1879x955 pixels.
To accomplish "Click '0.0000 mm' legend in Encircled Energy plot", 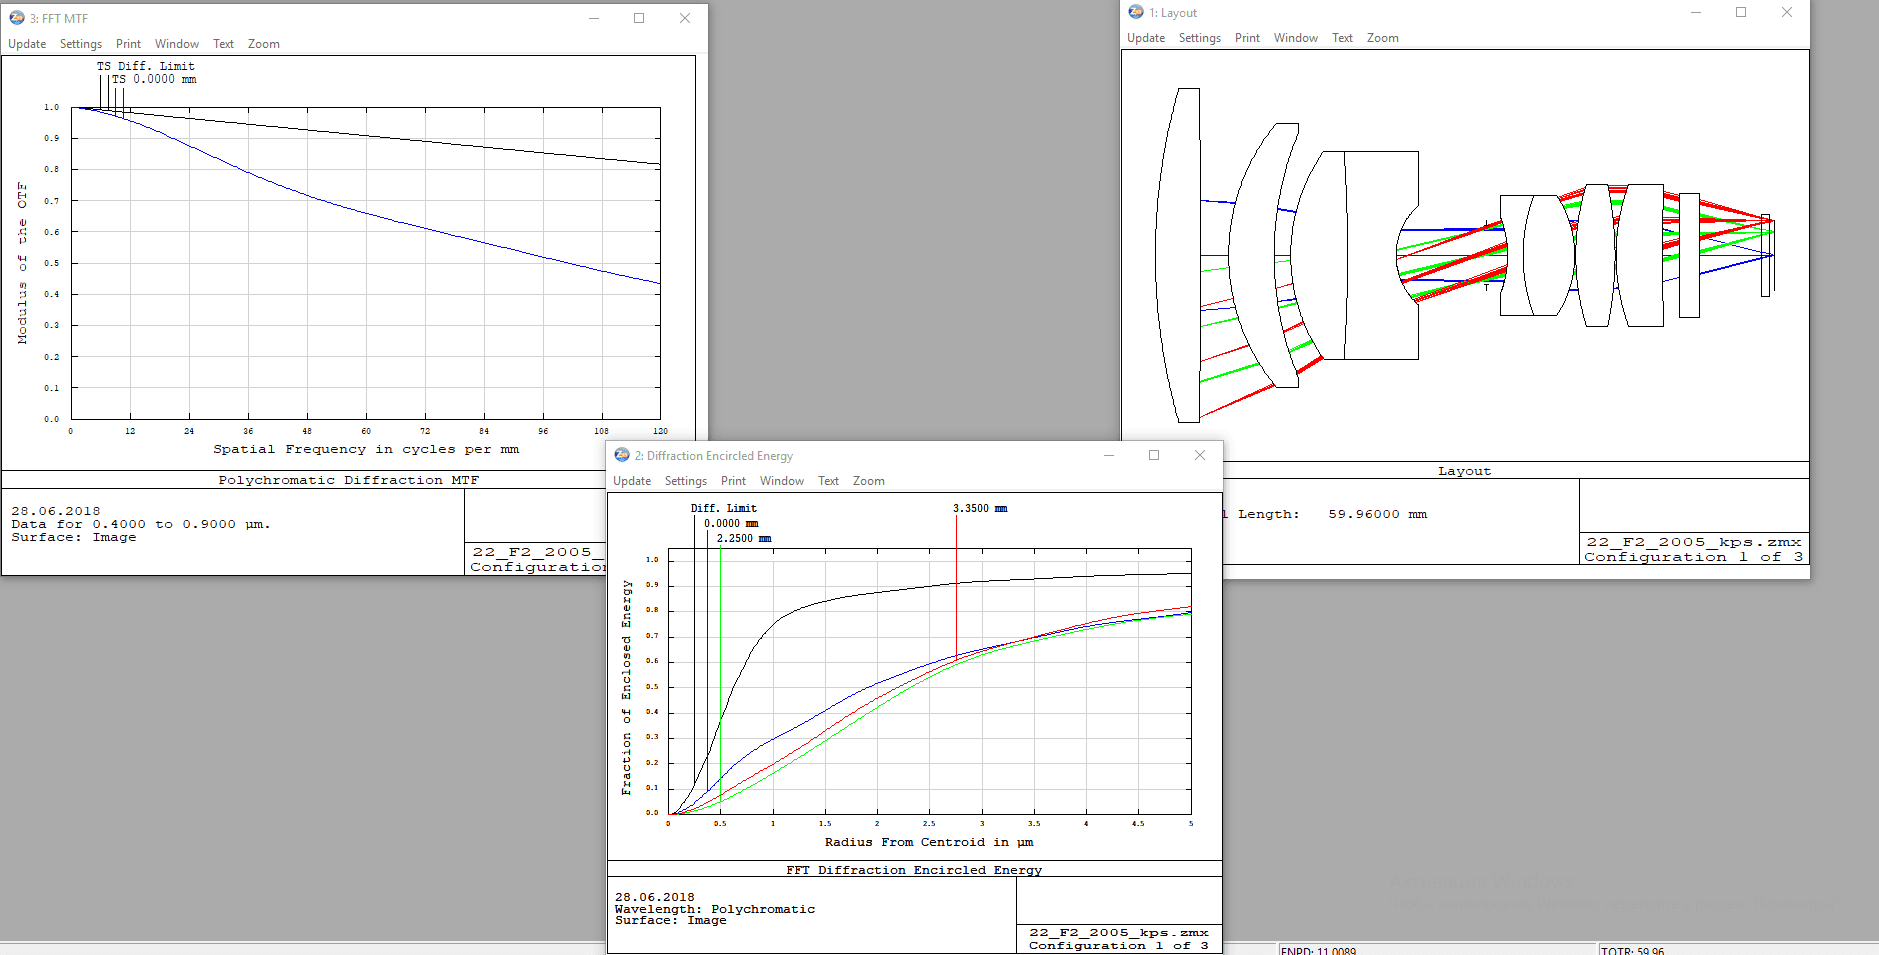I will click(731, 523).
